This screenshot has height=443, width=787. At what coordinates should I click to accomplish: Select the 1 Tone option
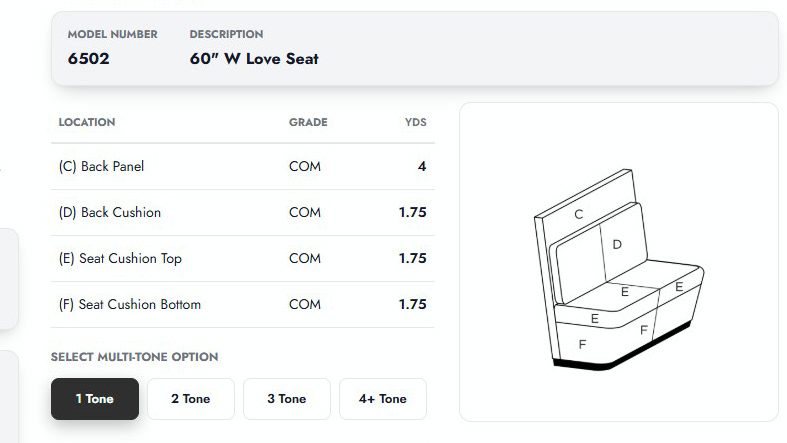pyautogui.click(x=95, y=399)
